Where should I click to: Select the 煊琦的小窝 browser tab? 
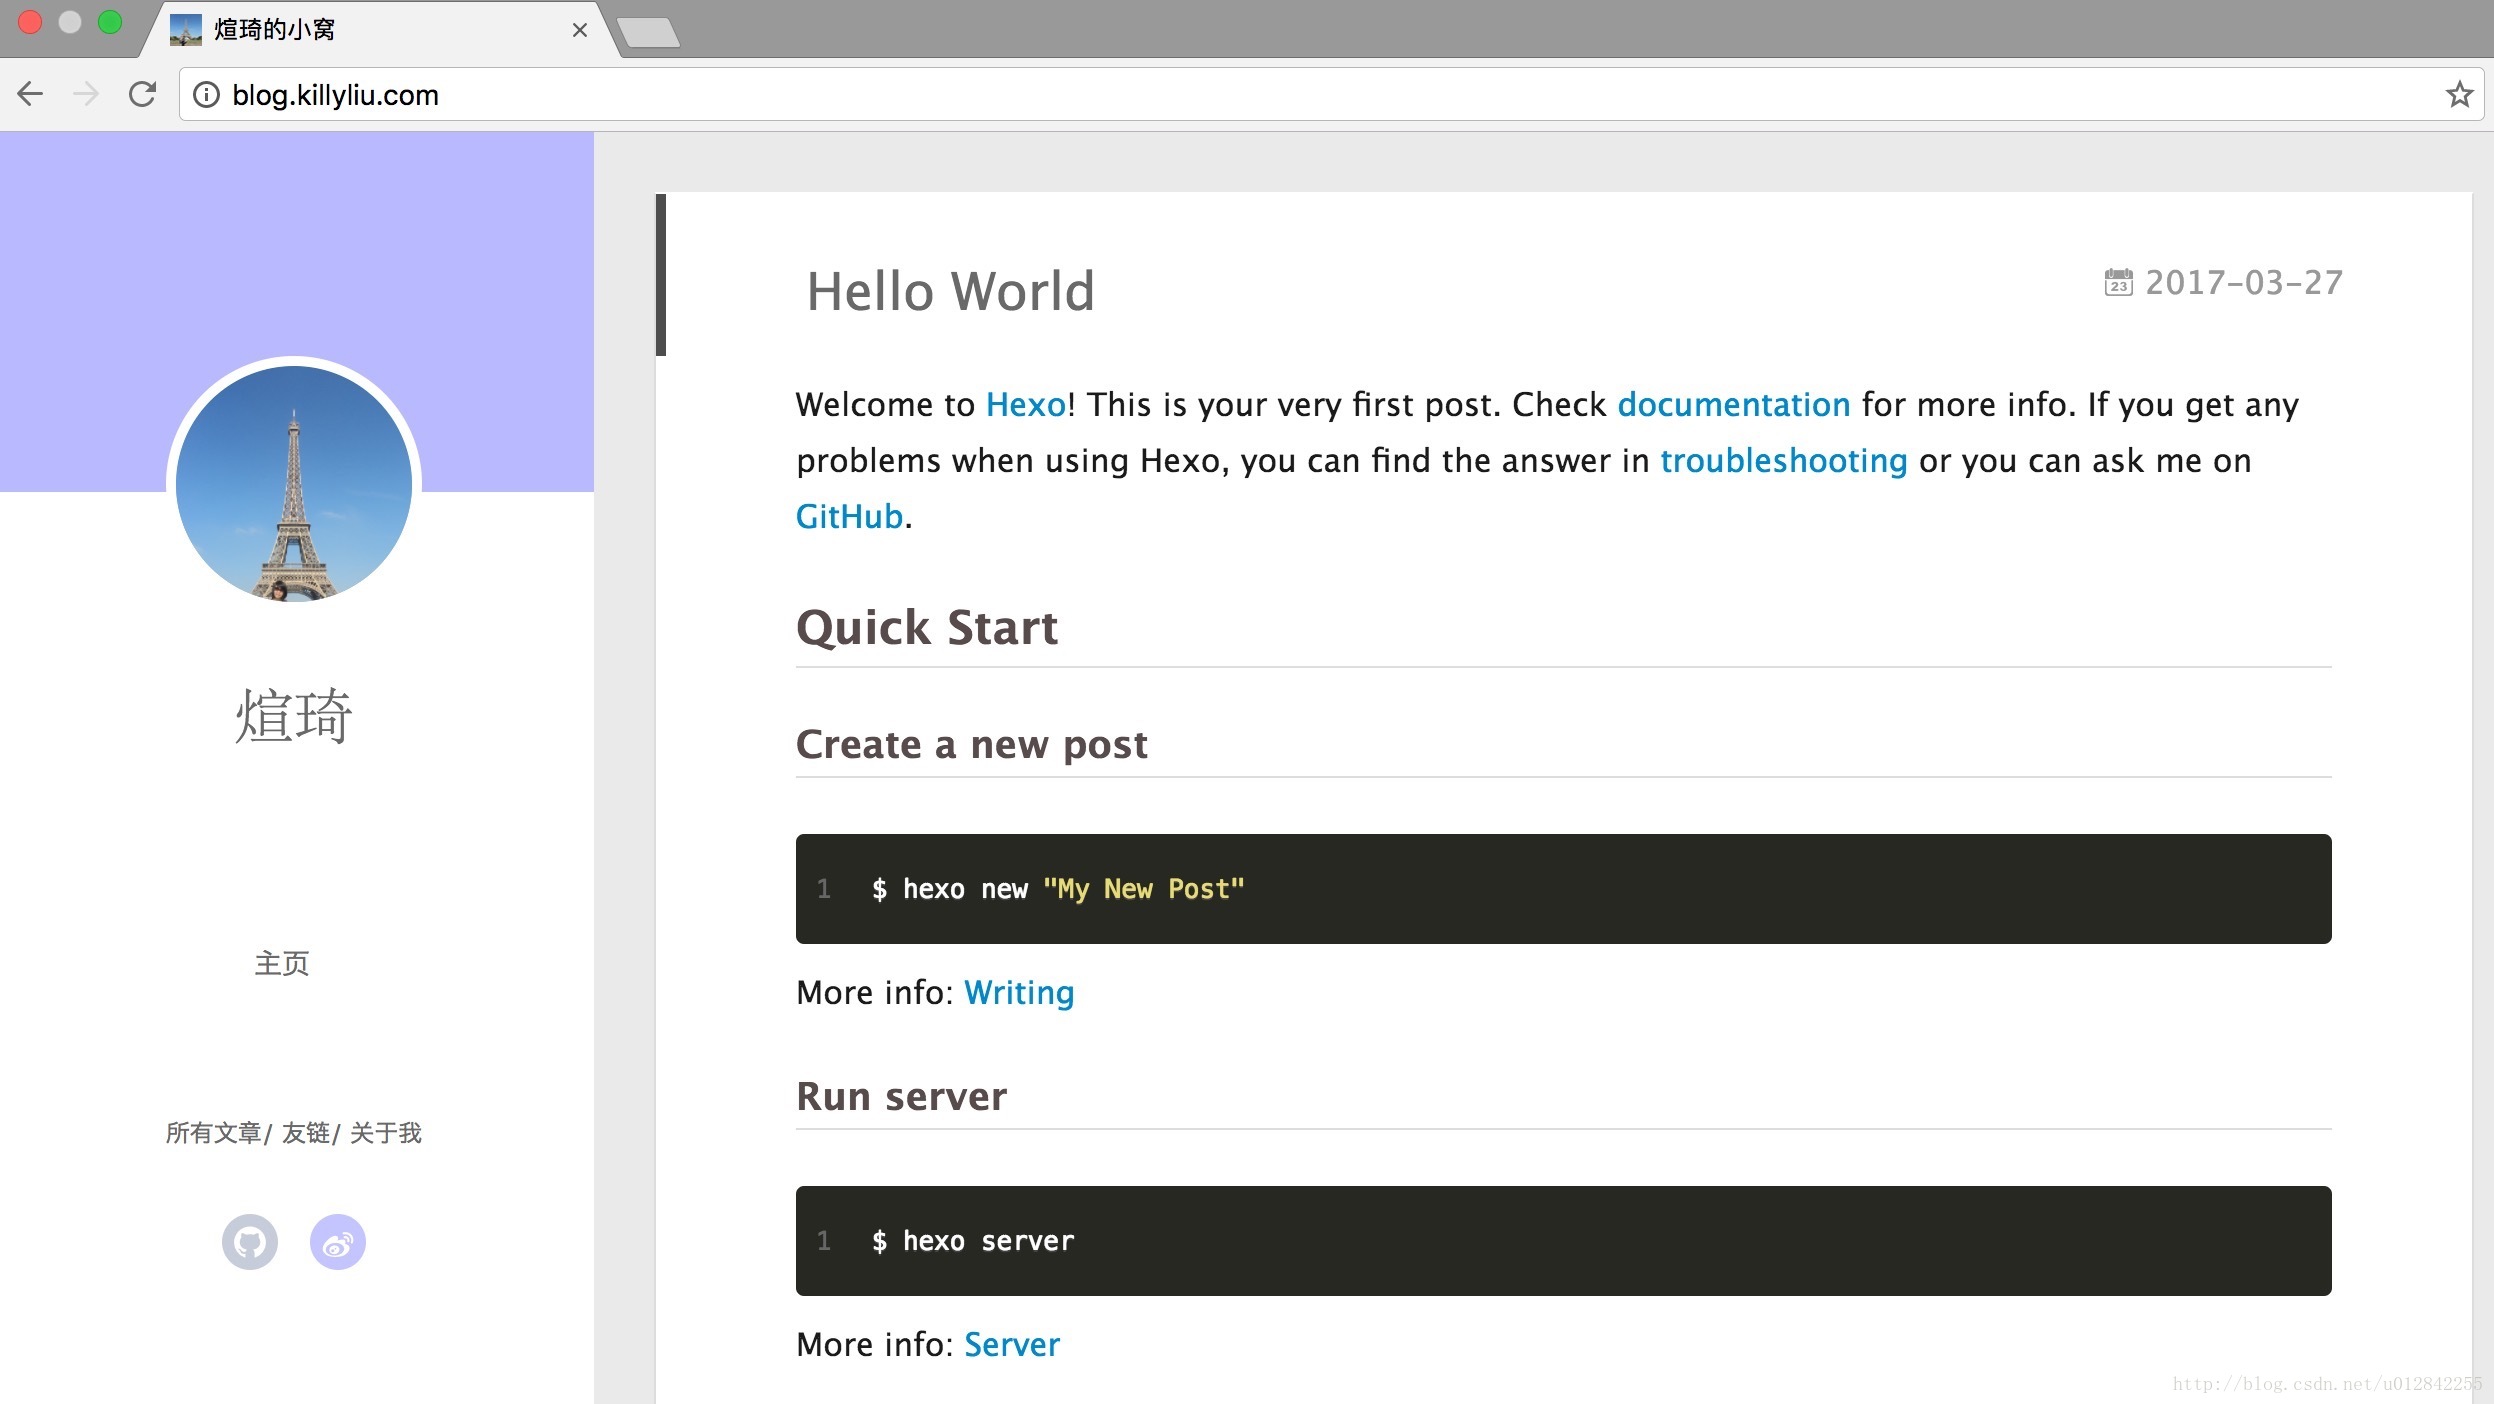[380, 30]
